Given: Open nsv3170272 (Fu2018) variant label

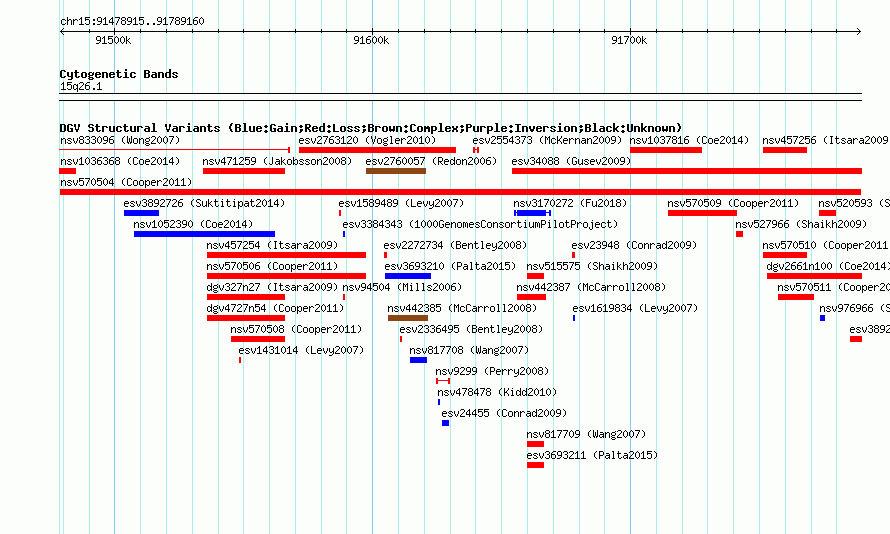Looking at the screenshot, I should pyautogui.click(x=570, y=203).
